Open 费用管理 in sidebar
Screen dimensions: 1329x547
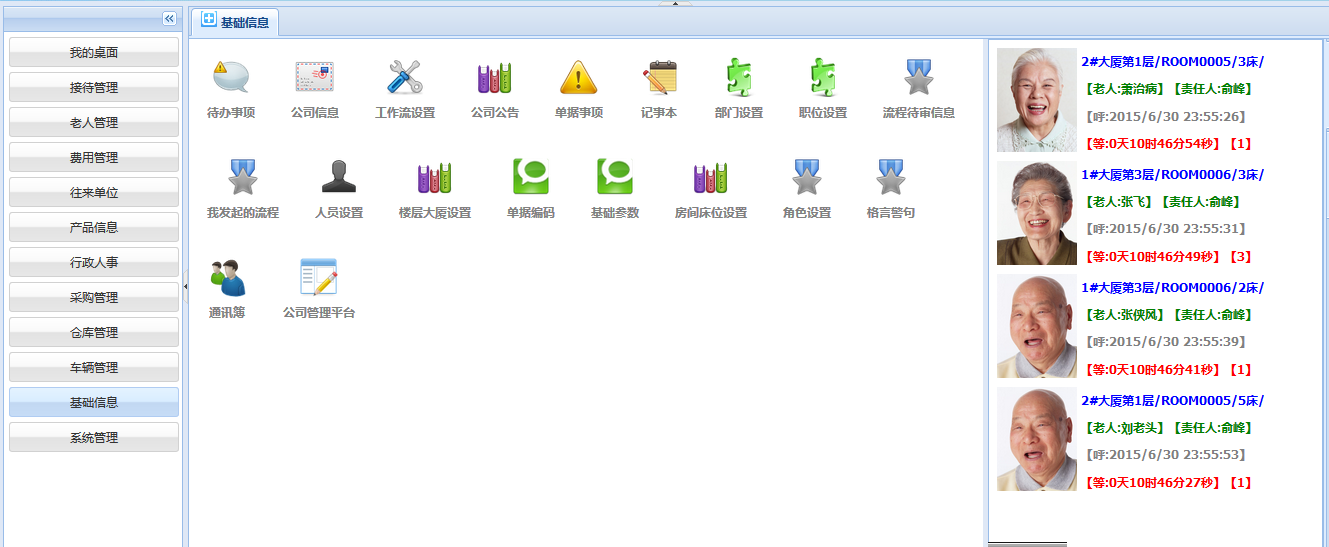pos(94,157)
